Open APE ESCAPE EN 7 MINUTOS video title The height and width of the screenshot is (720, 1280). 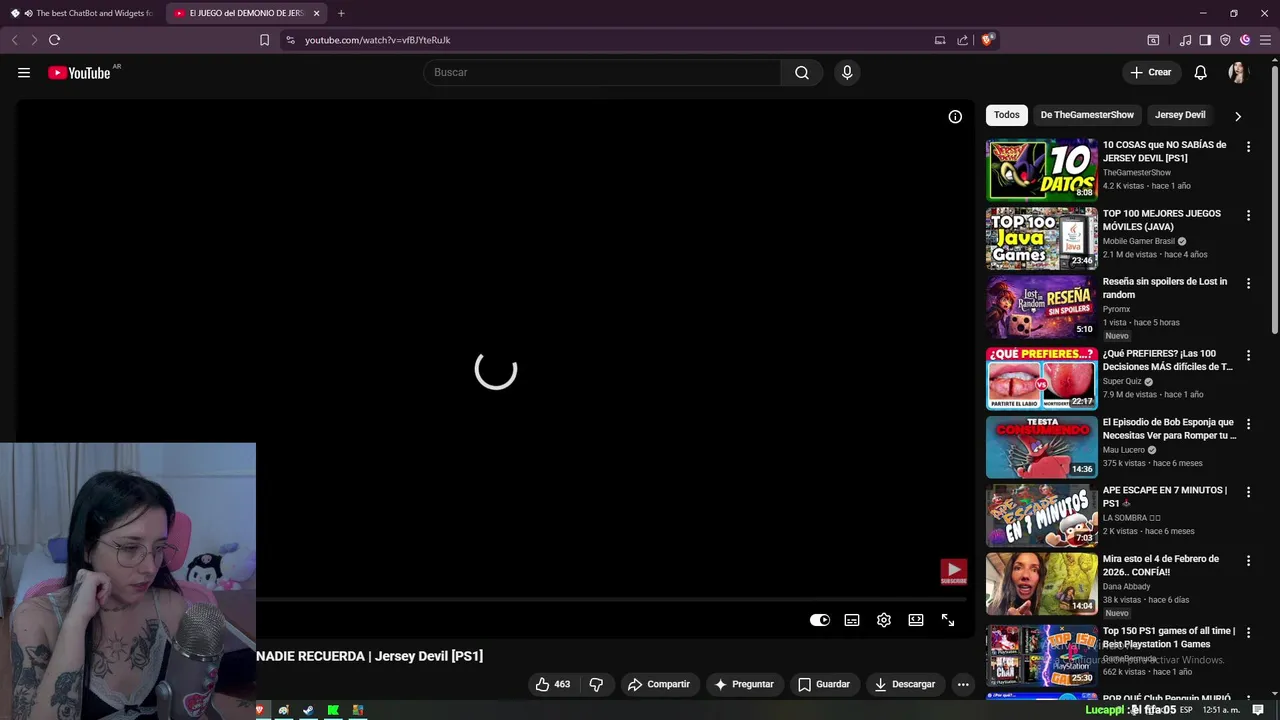(1165, 497)
